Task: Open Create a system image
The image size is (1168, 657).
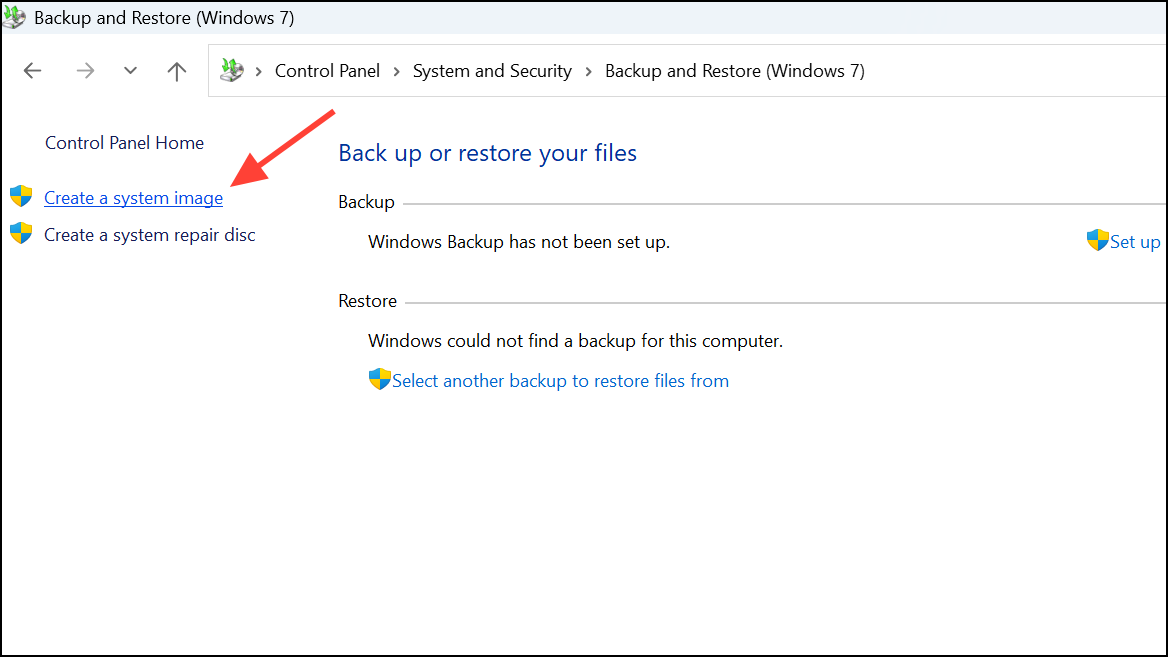Action: pyautogui.click(x=133, y=197)
